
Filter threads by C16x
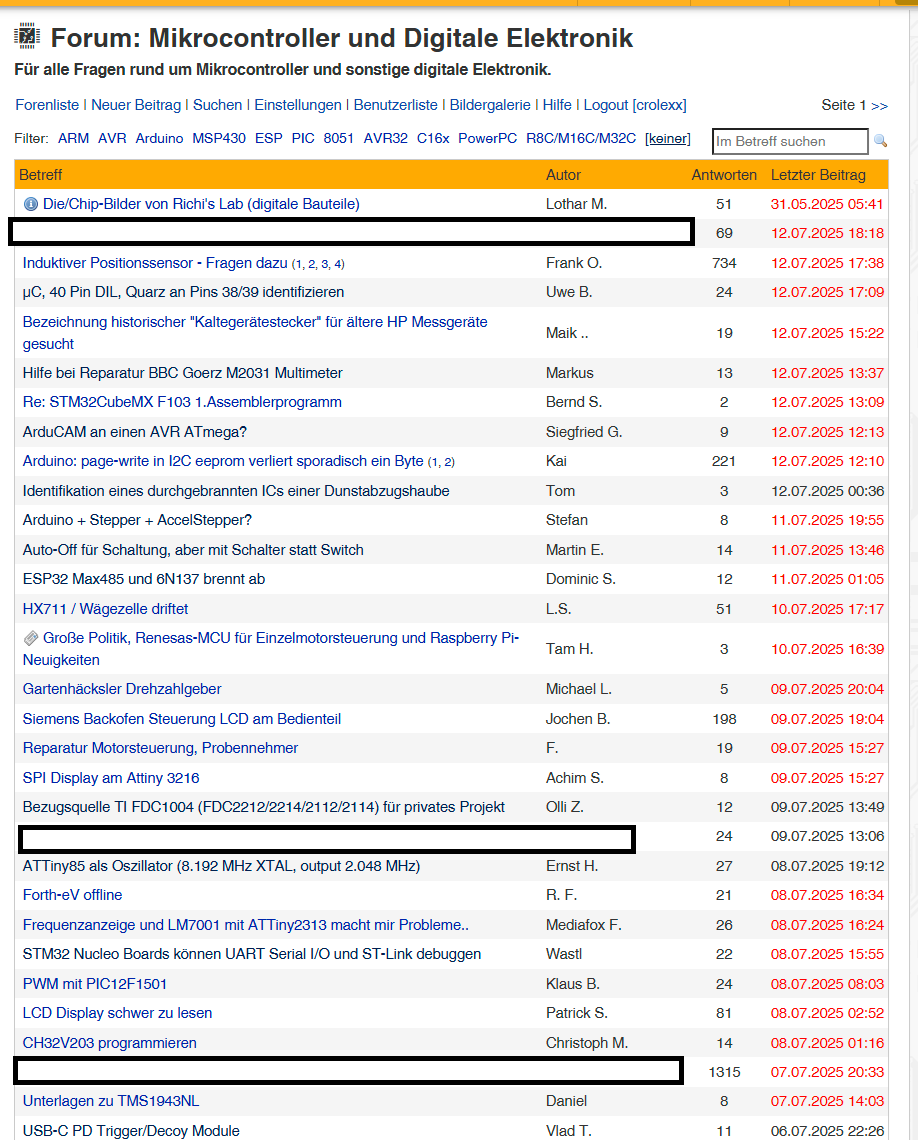433,138
